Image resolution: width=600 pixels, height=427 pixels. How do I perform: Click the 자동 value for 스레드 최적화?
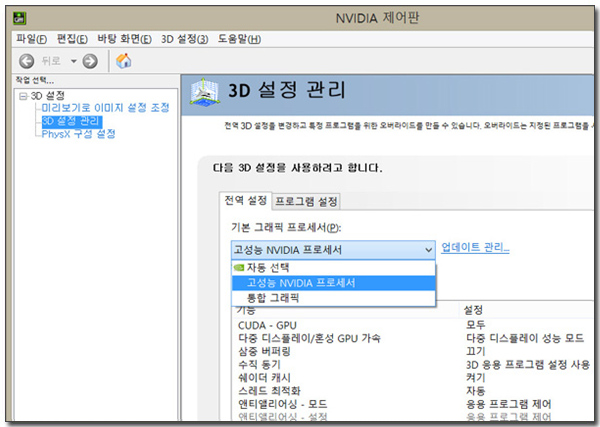476,391
